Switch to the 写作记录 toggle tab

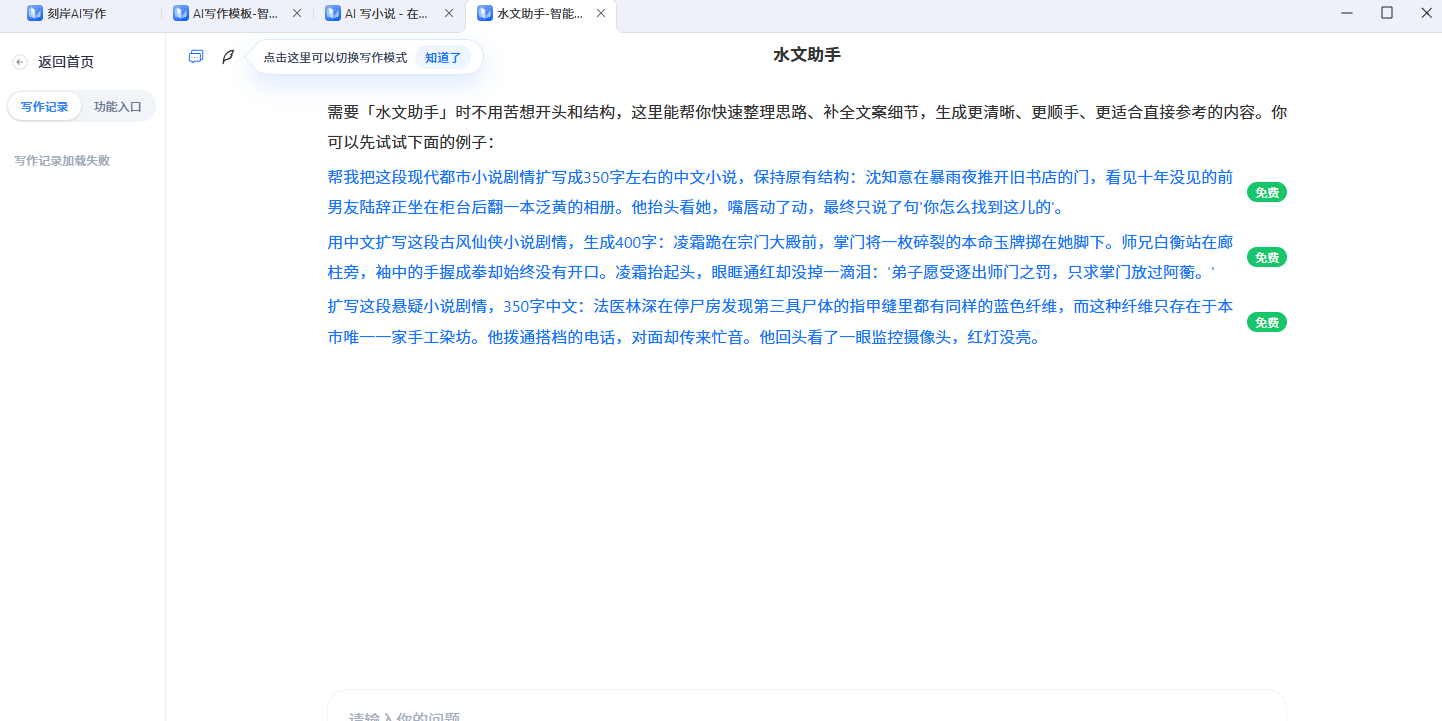(45, 106)
